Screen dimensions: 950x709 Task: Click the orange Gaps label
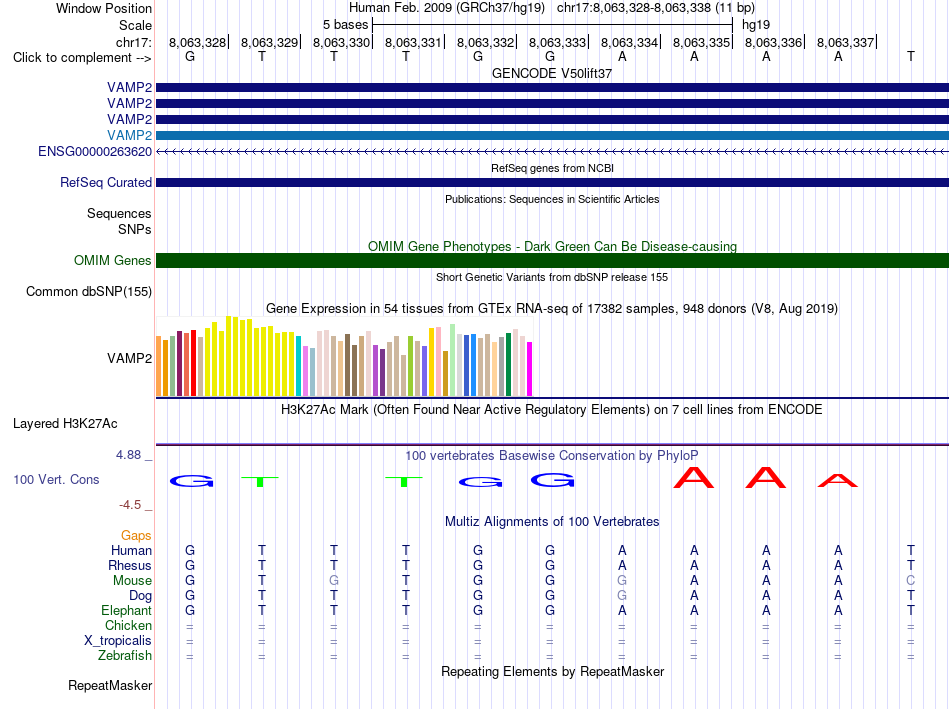tap(136, 535)
